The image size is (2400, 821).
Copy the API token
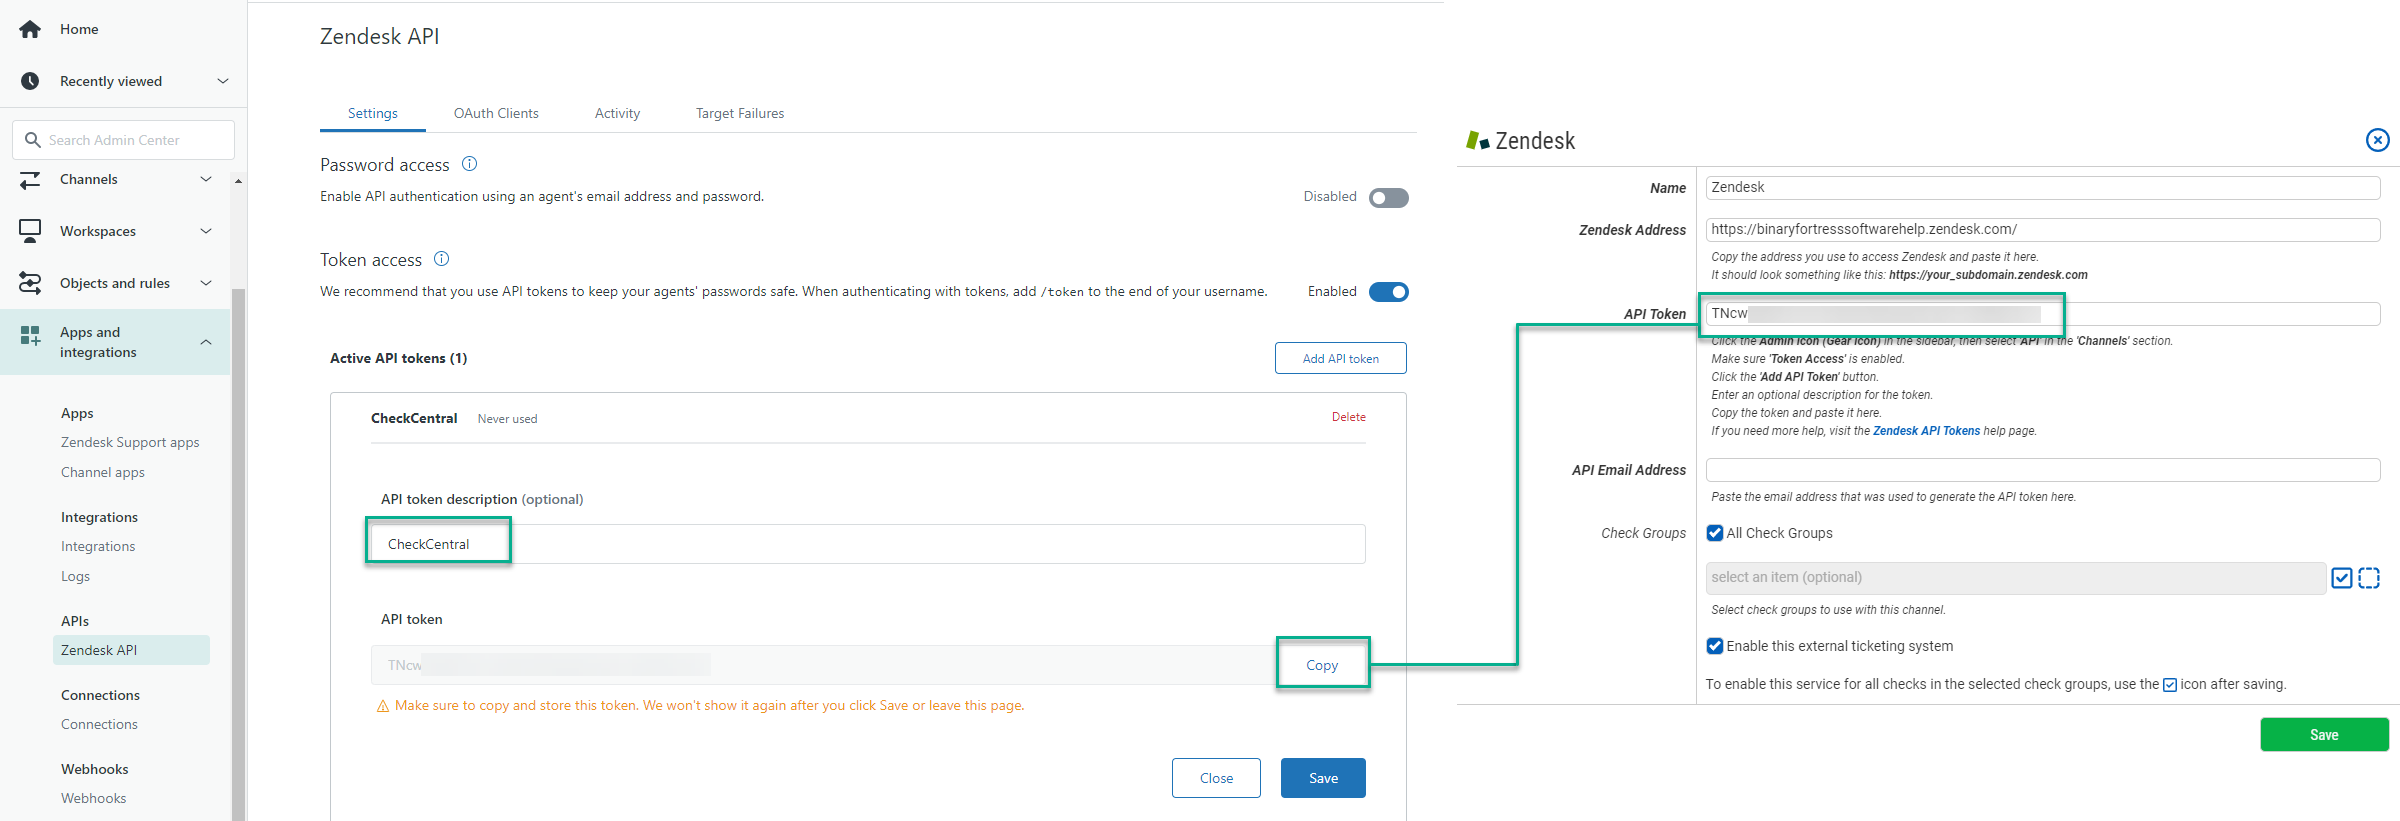tap(1322, 665)
